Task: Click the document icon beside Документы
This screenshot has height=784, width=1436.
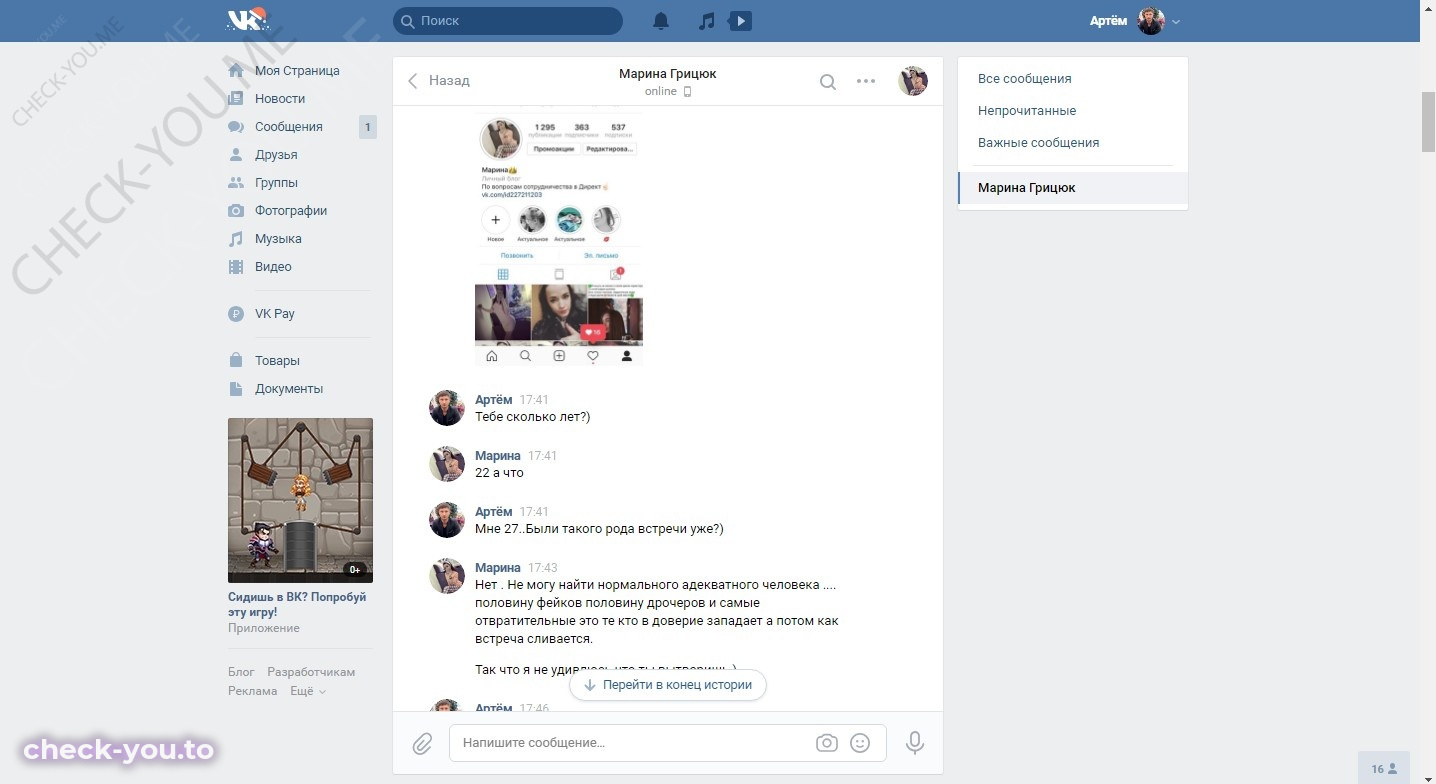Action: pos(236,389)
